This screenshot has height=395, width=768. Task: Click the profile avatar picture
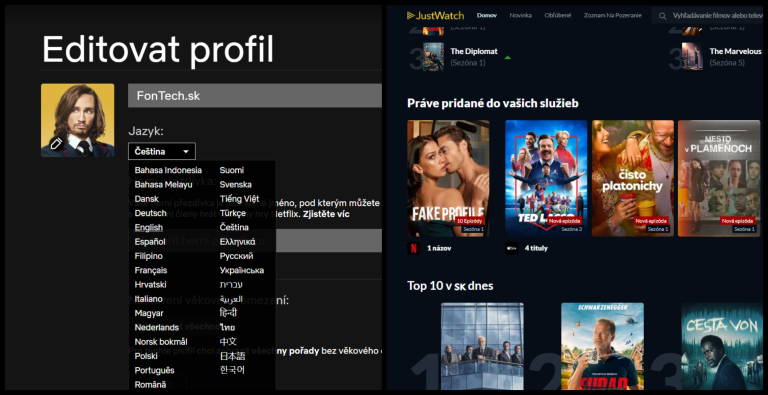point(77,120)
